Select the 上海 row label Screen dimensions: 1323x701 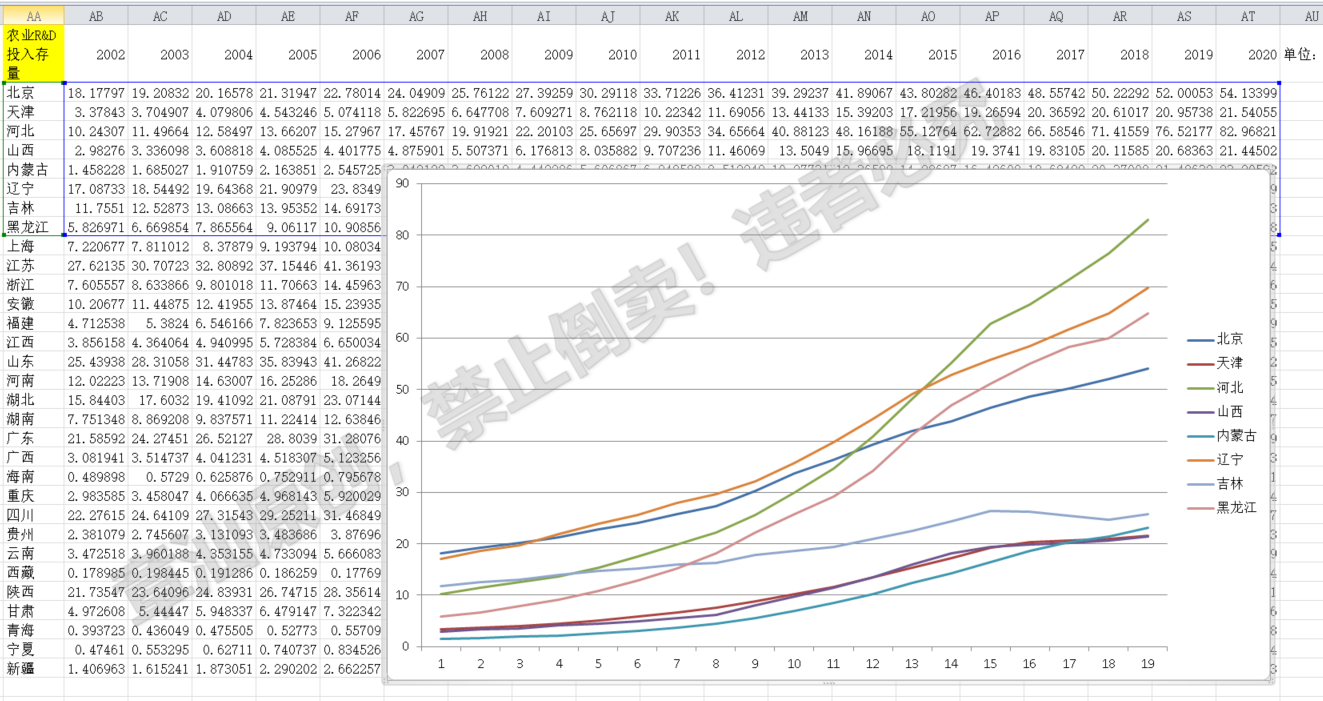(33, 245)
